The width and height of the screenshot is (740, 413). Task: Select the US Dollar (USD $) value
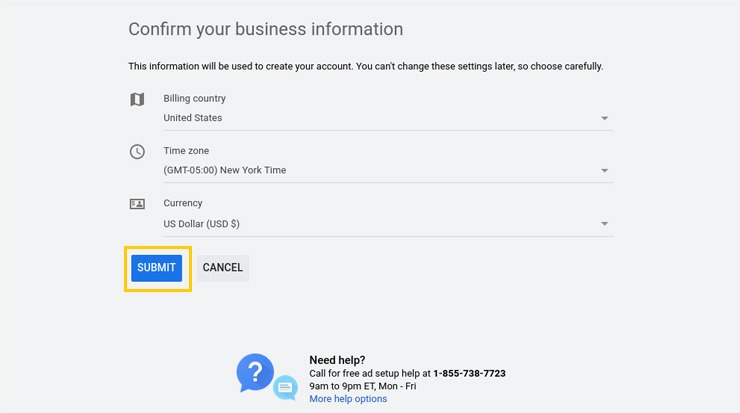[x=201, y=224]
